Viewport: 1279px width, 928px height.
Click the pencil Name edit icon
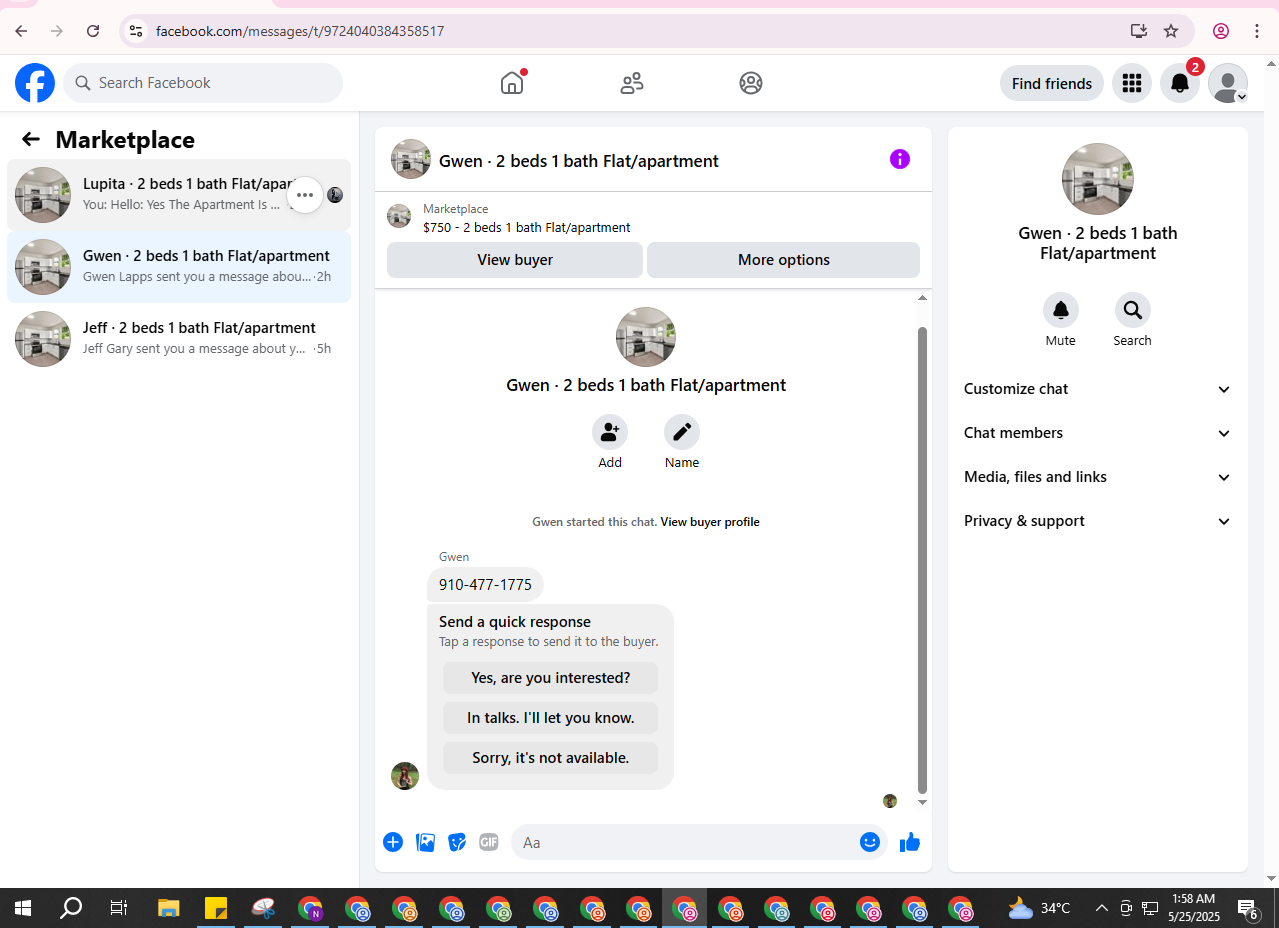(x=682, y=432)
